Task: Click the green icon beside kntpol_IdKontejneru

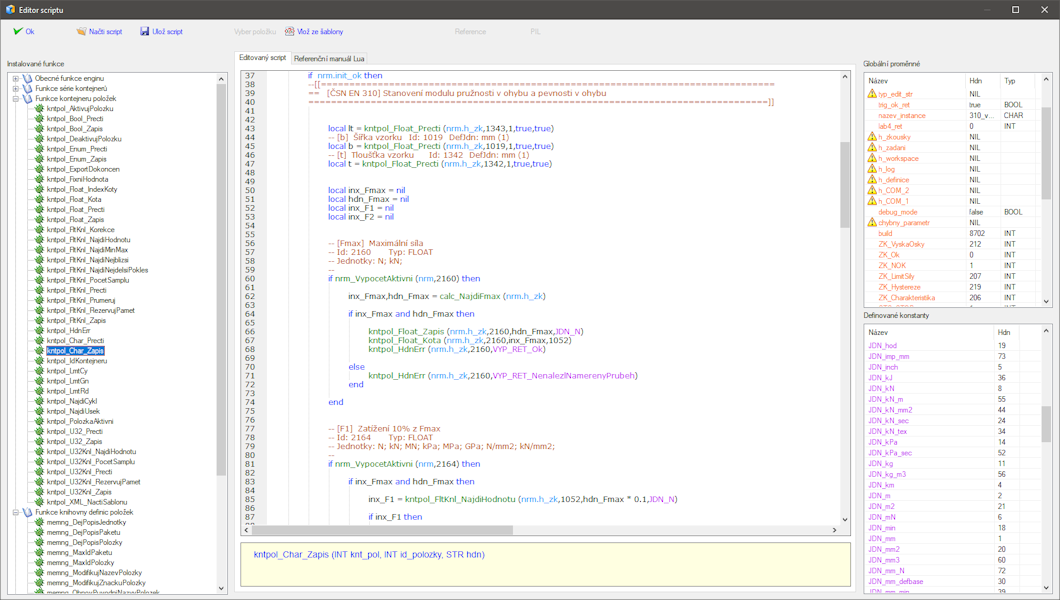Action: [x=39, y=361]
